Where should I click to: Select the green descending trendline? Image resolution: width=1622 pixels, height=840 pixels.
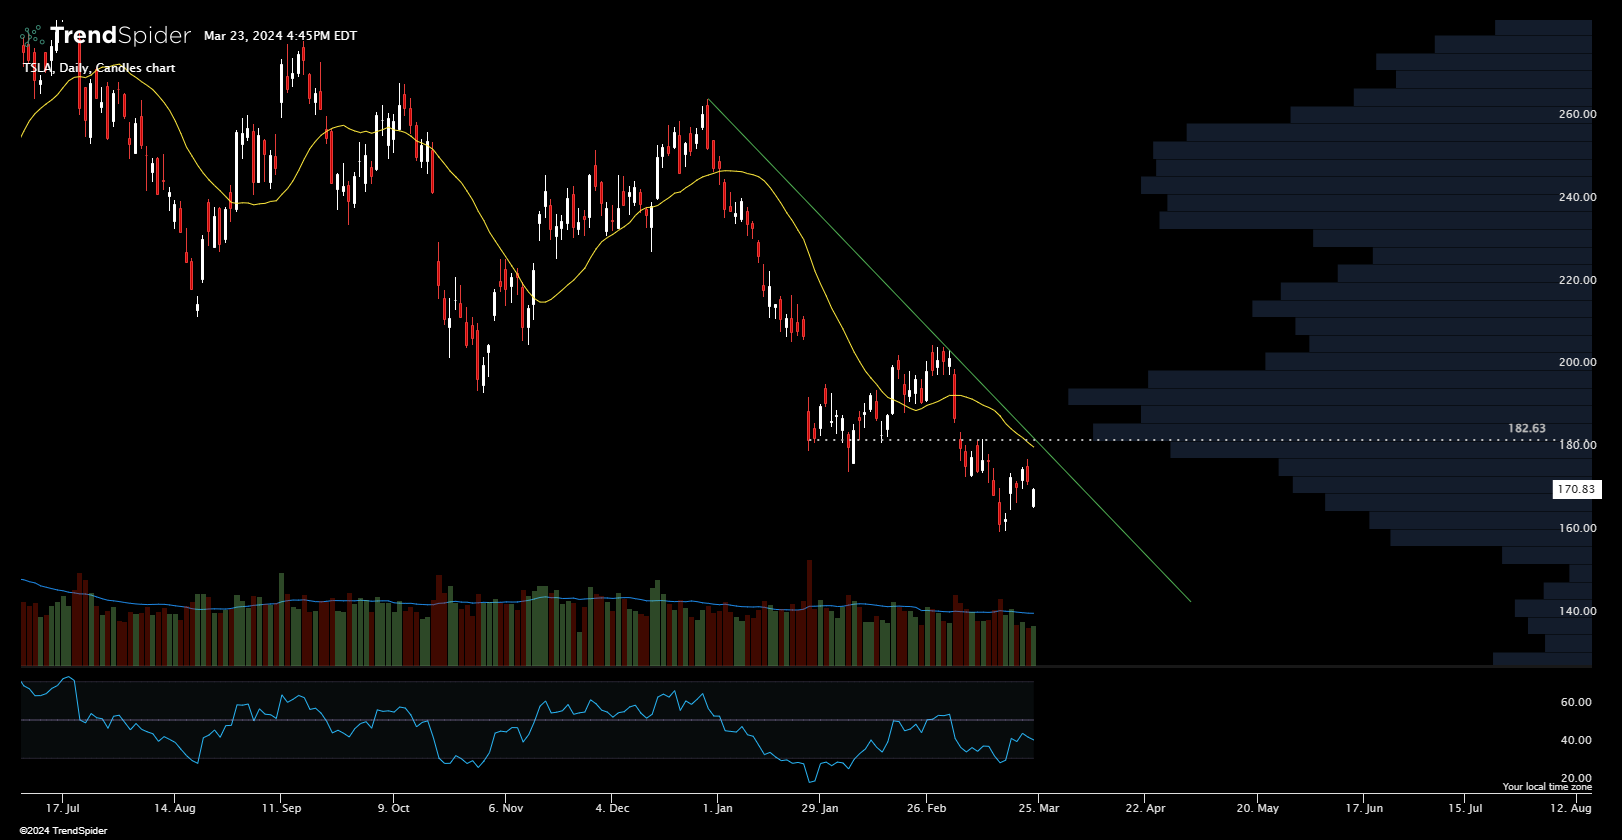[x=949, y=351]
